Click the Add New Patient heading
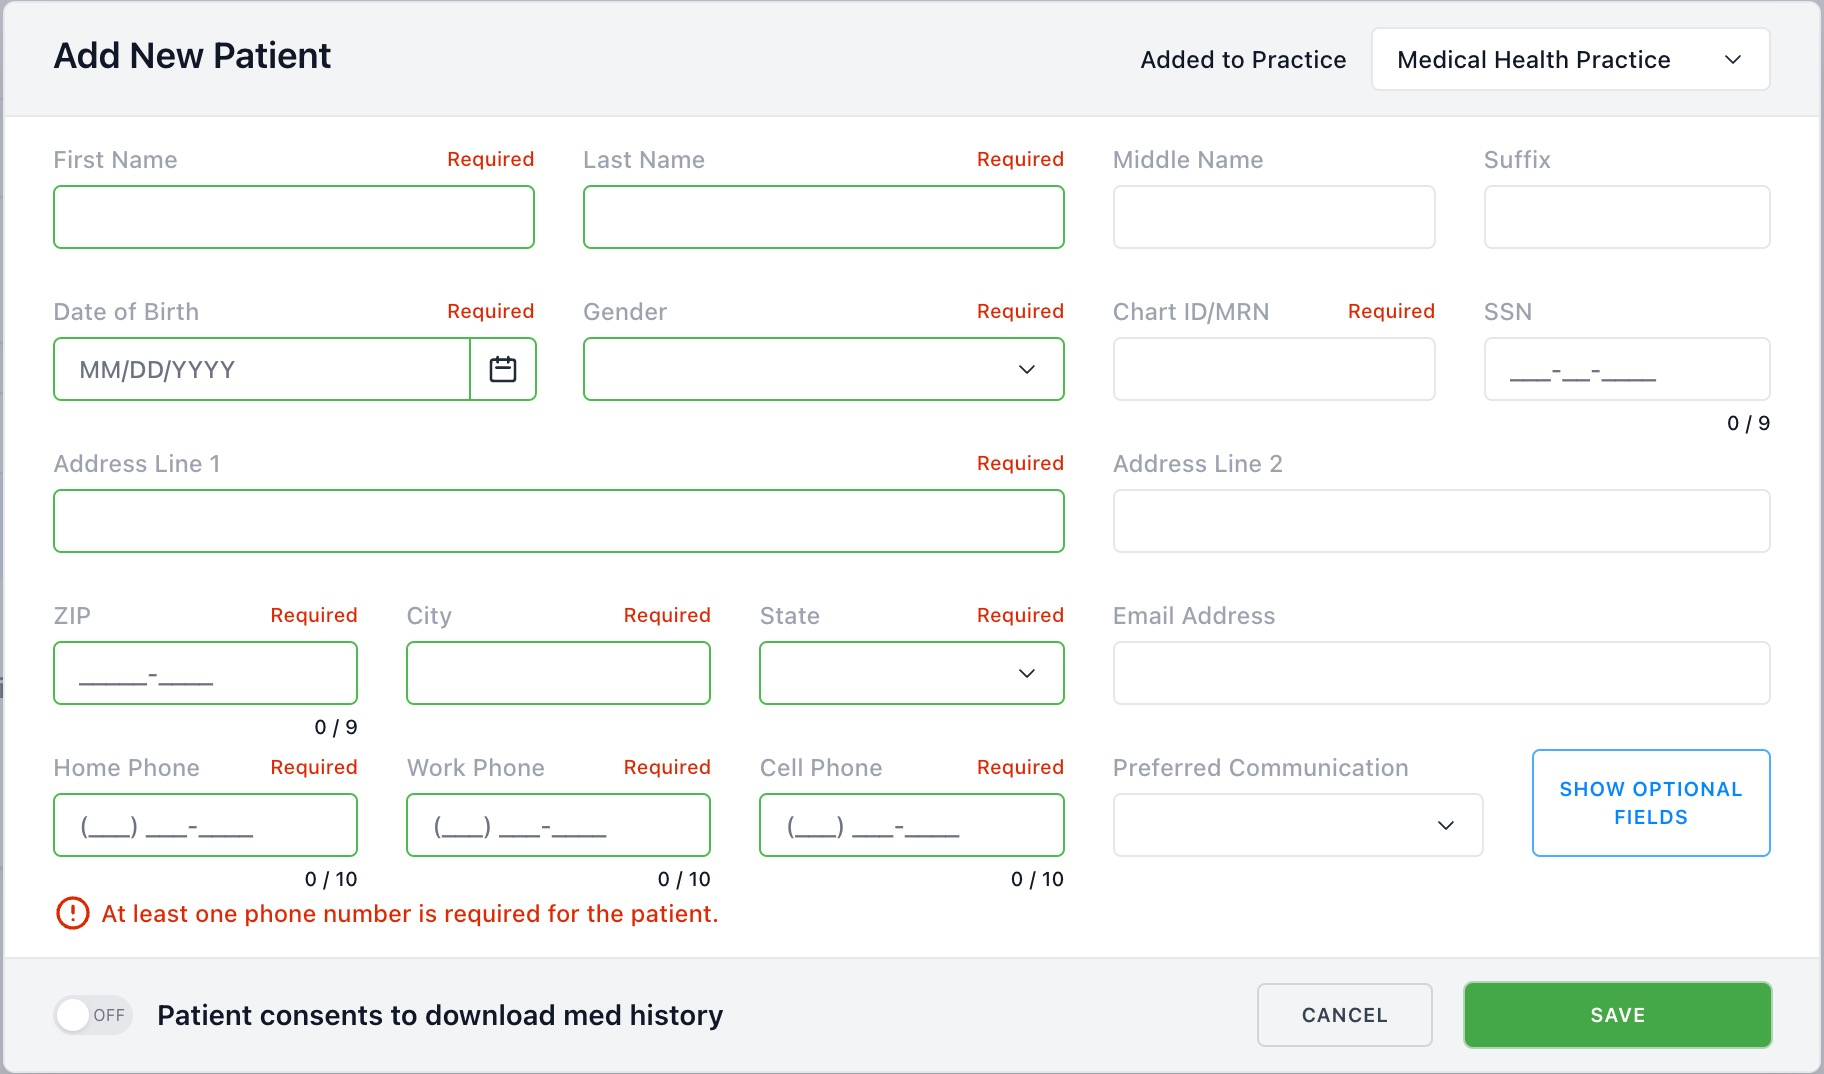The height and width of the screenshot is (1074, 1824). [x=192, y=56]
